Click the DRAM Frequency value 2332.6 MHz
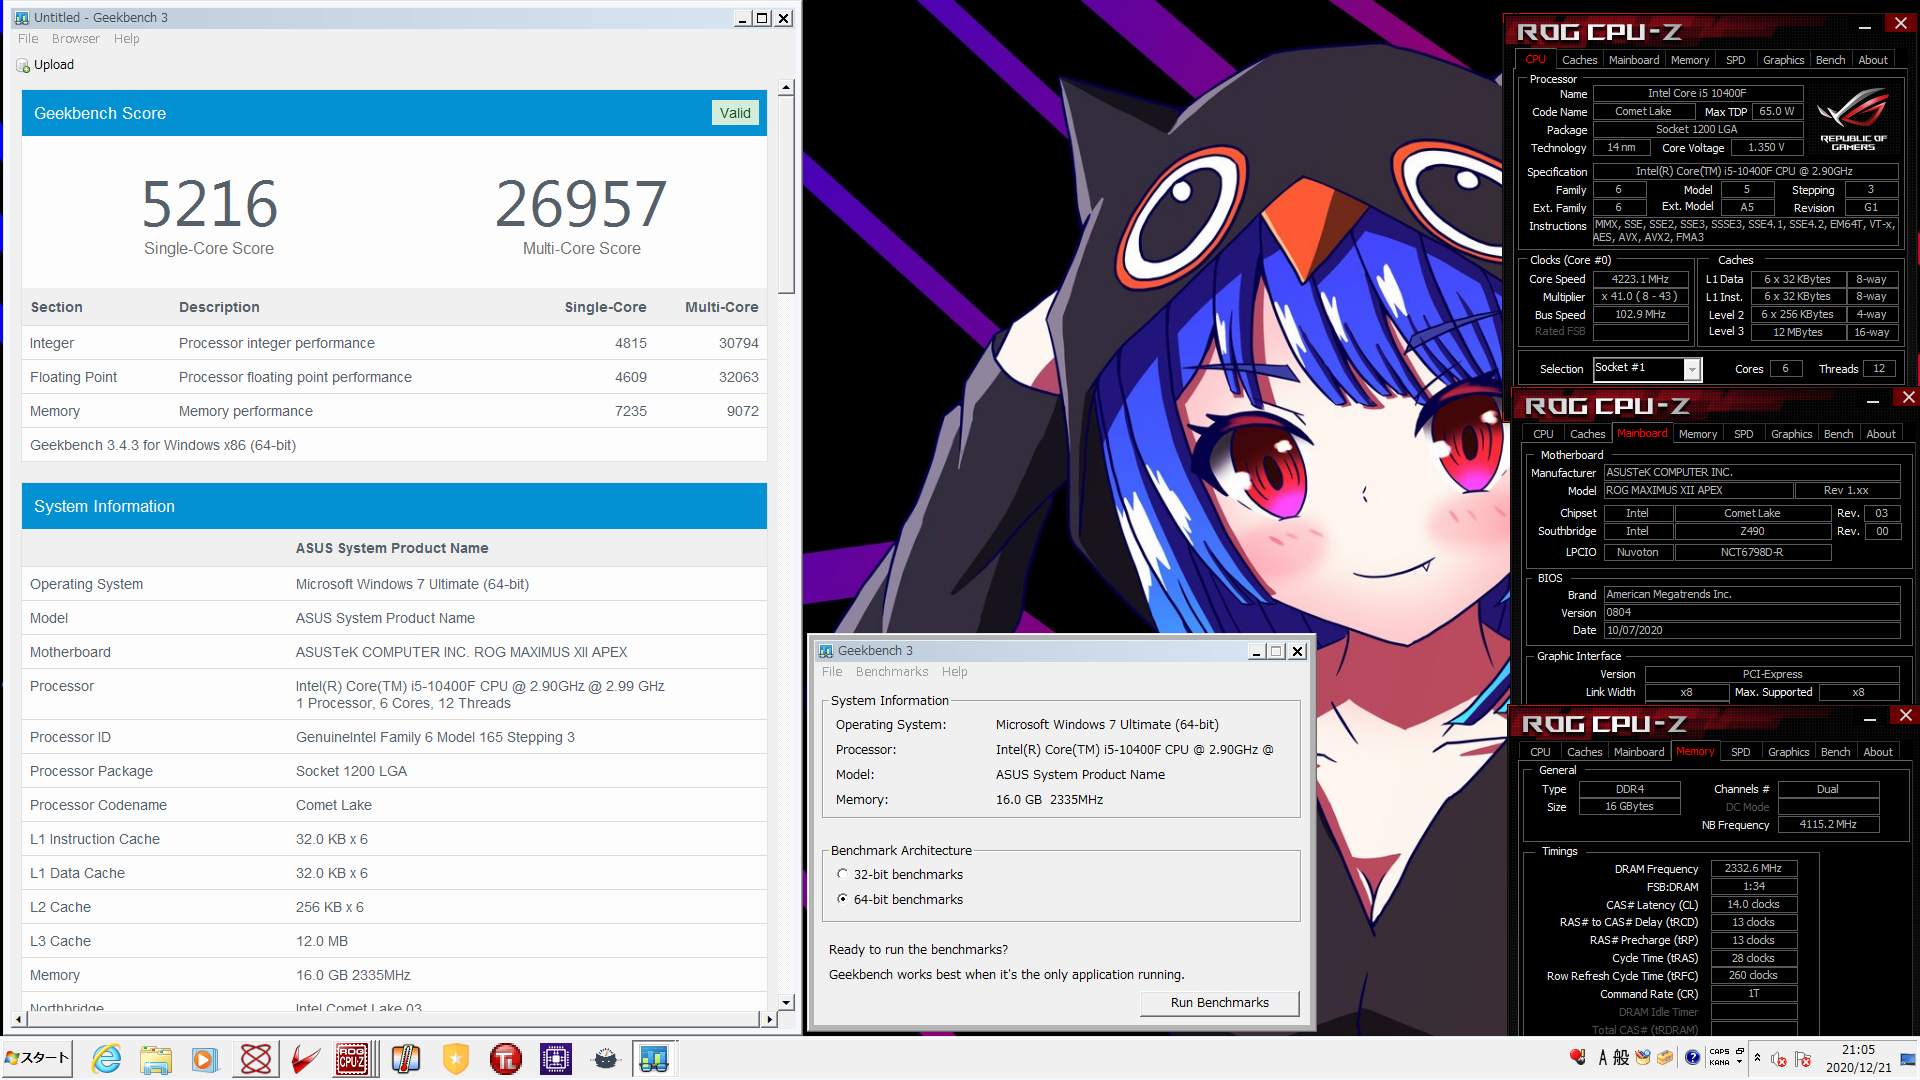This screenshot has width=1920, height=1080. click(x=1754, y=869)
